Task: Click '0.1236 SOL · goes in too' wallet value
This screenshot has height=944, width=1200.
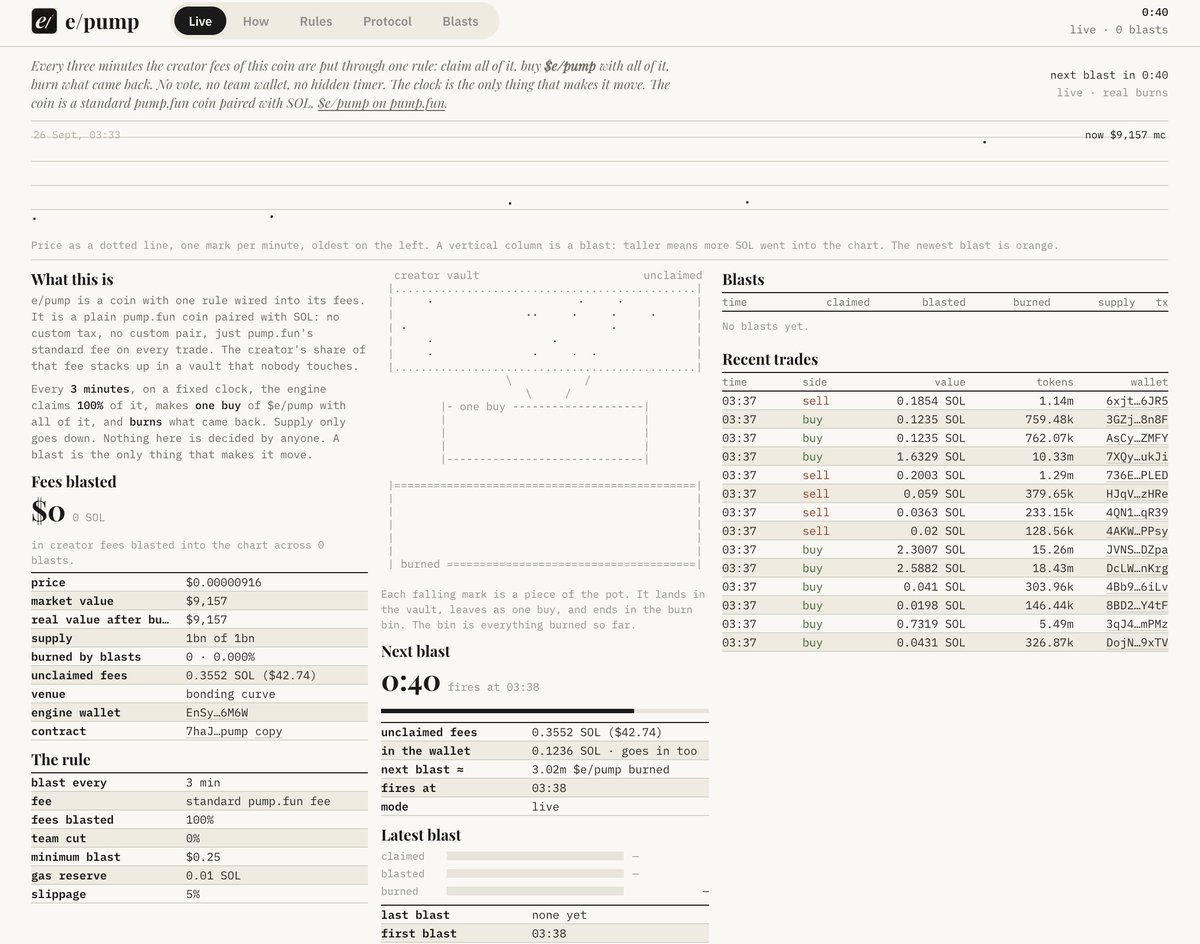Action: tap(614, 751)
